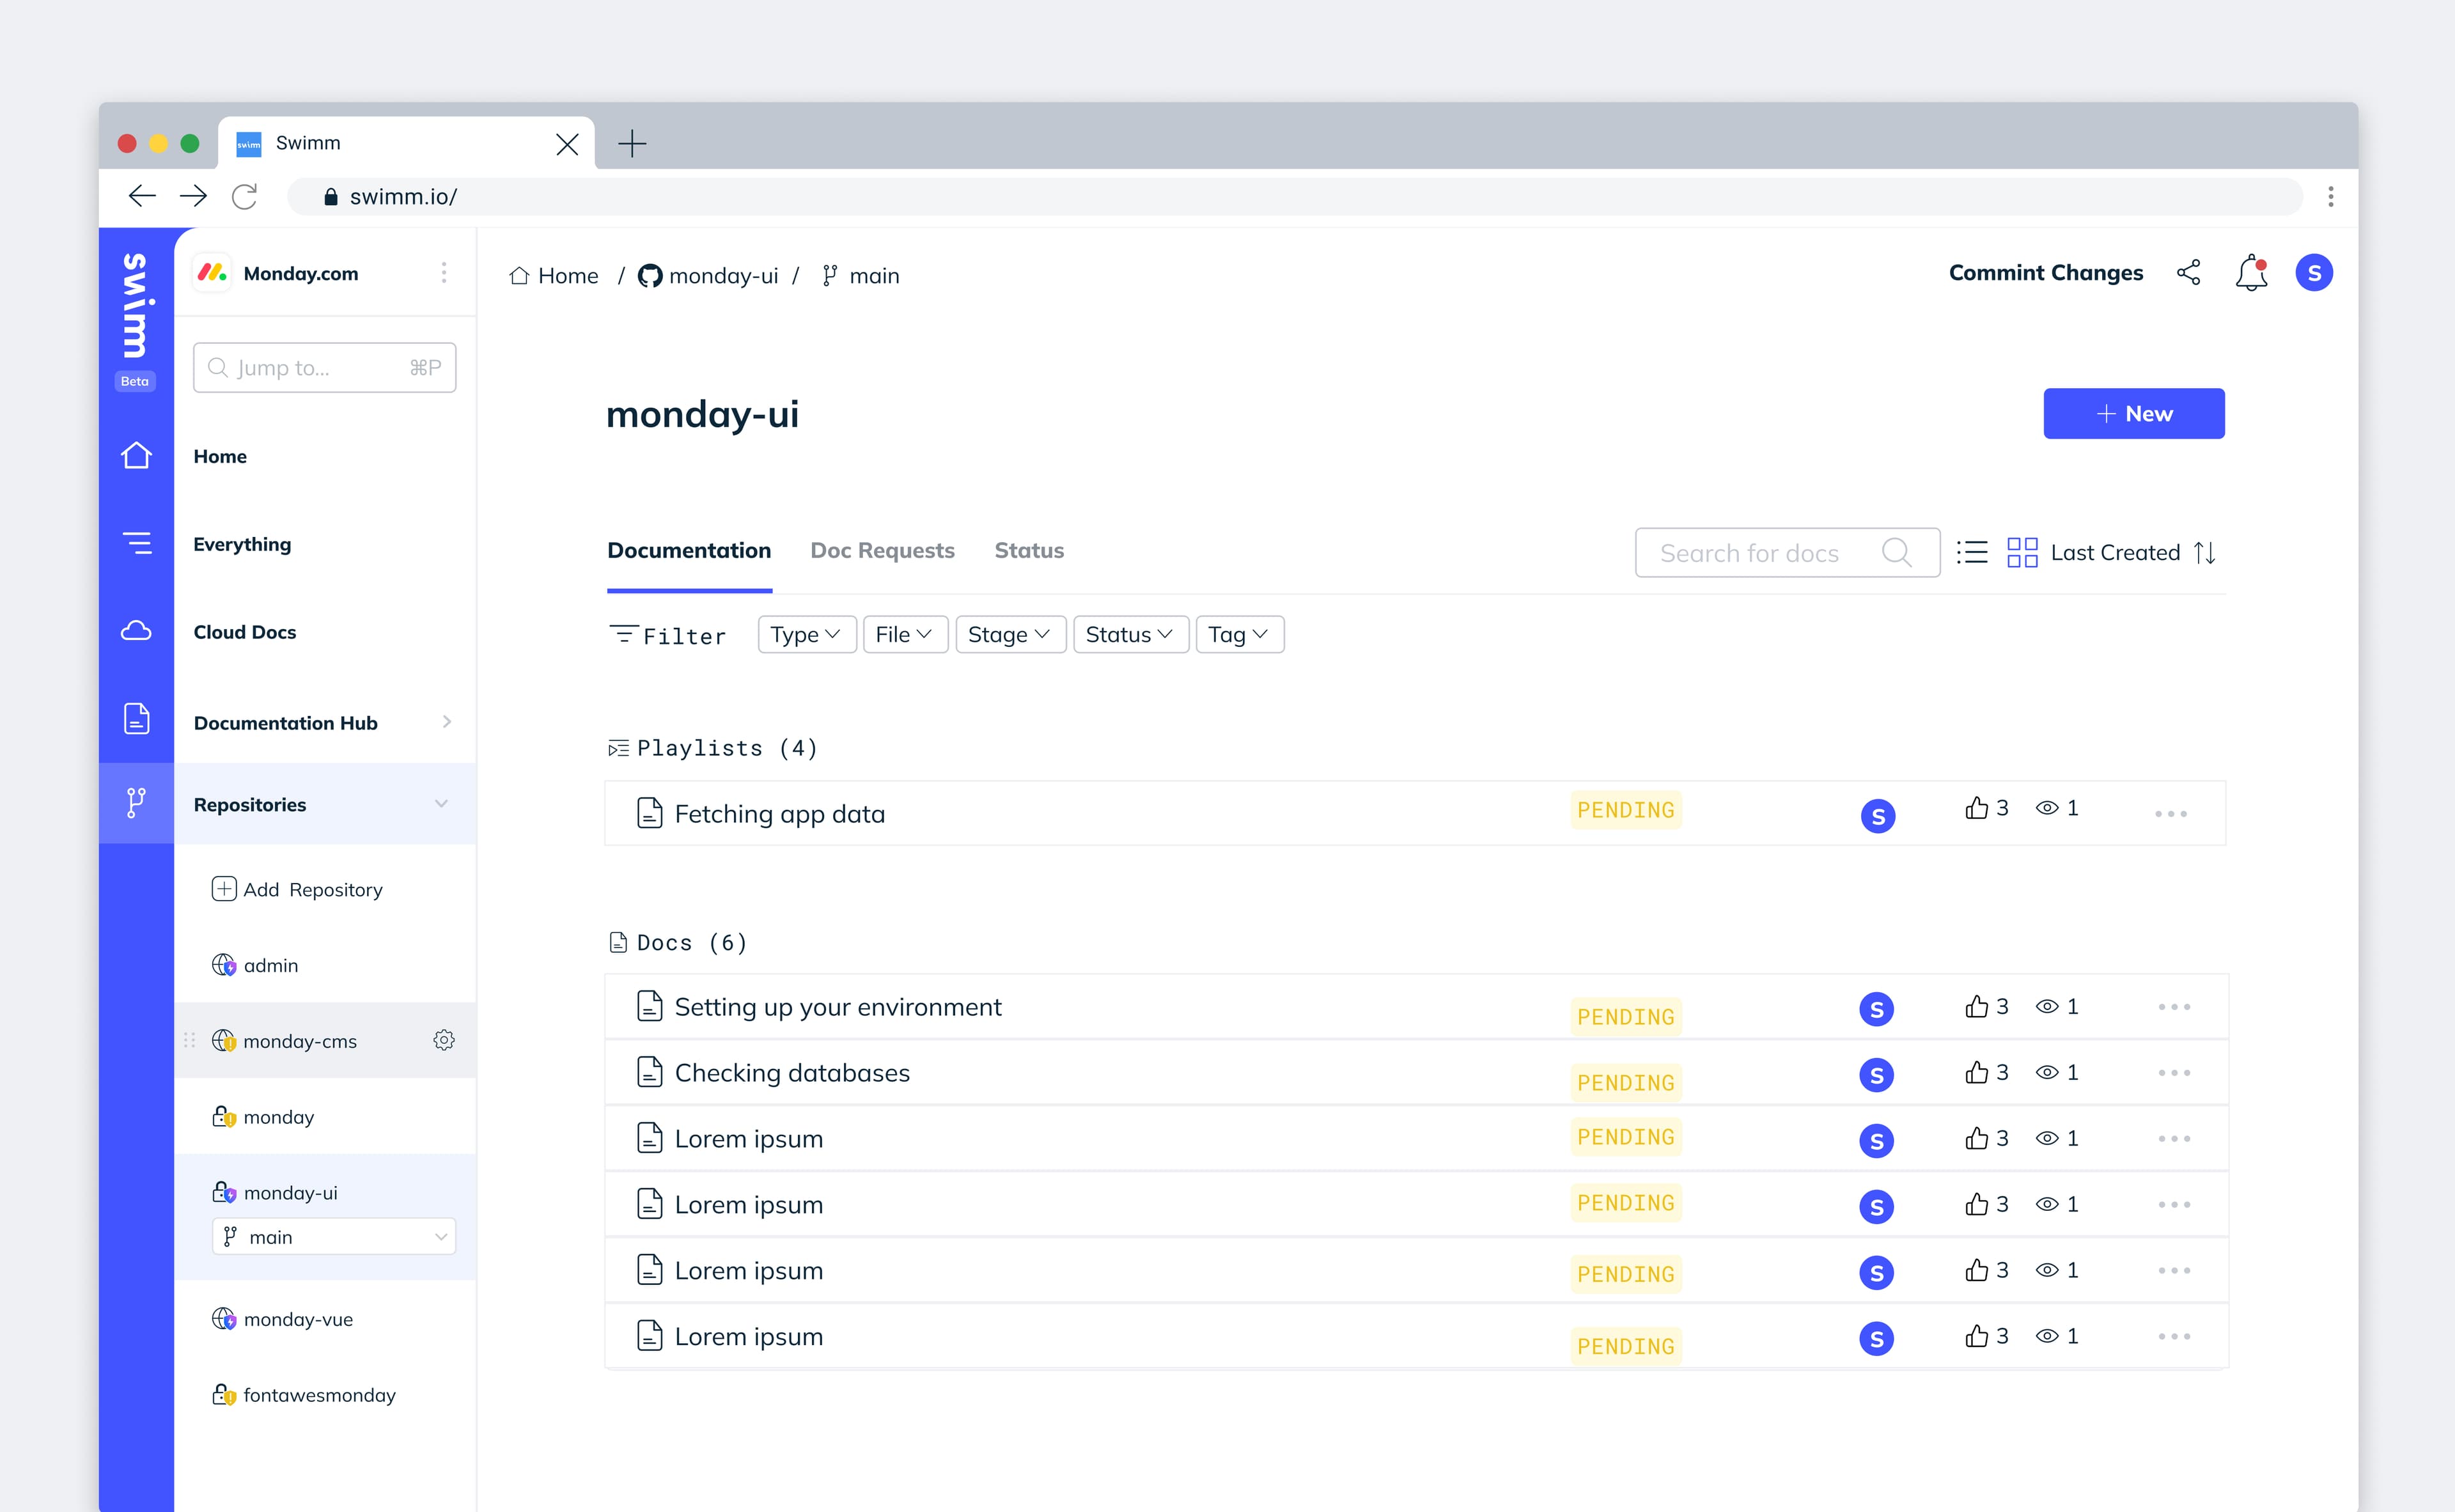Screen dimensions: 2455x1512
Task: Open the main branch selector dropdown
Action: pyautogui.click(x=334, y=1236)
